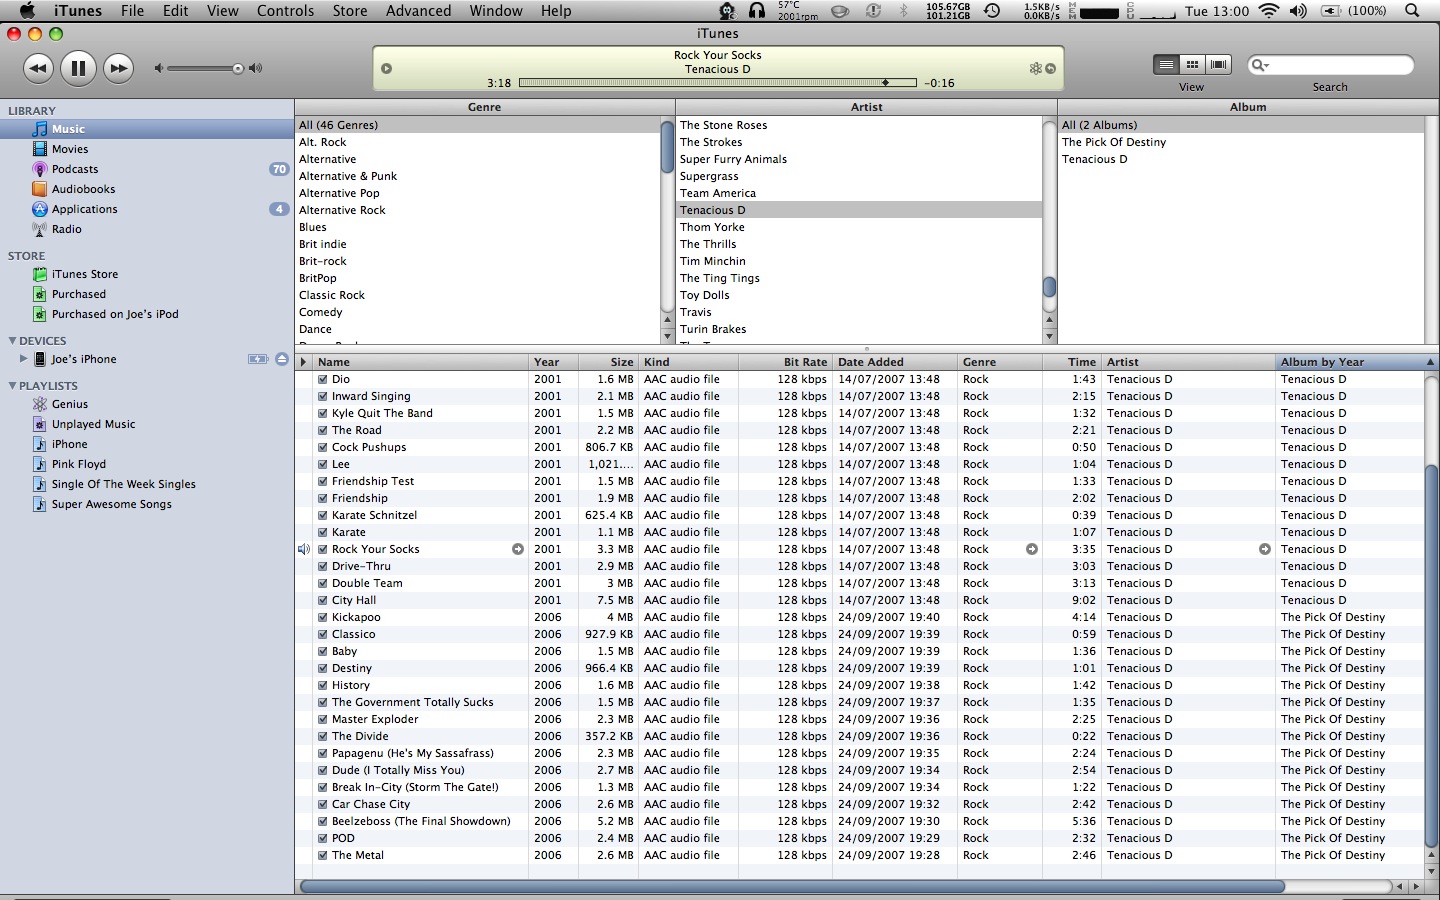Screen dimensions: 1440x900
Task: Click the arrow button next to Rock Your Socks
Action: coord(518,549)
